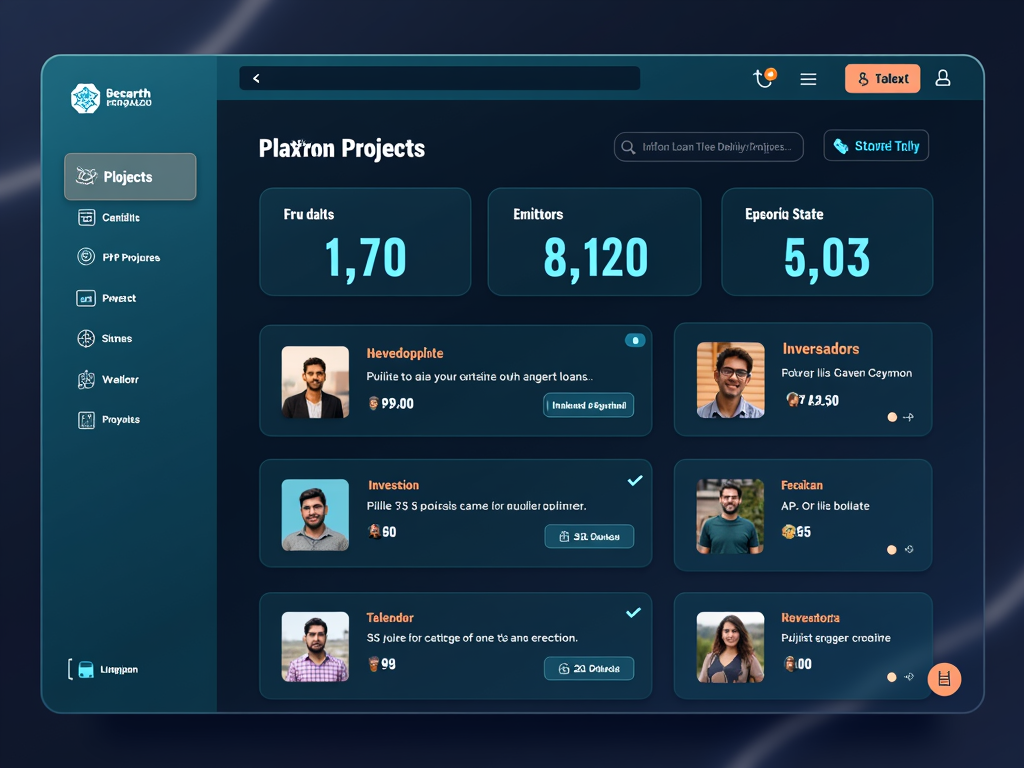Image resolution: width=1024 pixels, height=768 pixels.
Task: Click the icon beside 99 in Talendor
Action: coord(374,664)
